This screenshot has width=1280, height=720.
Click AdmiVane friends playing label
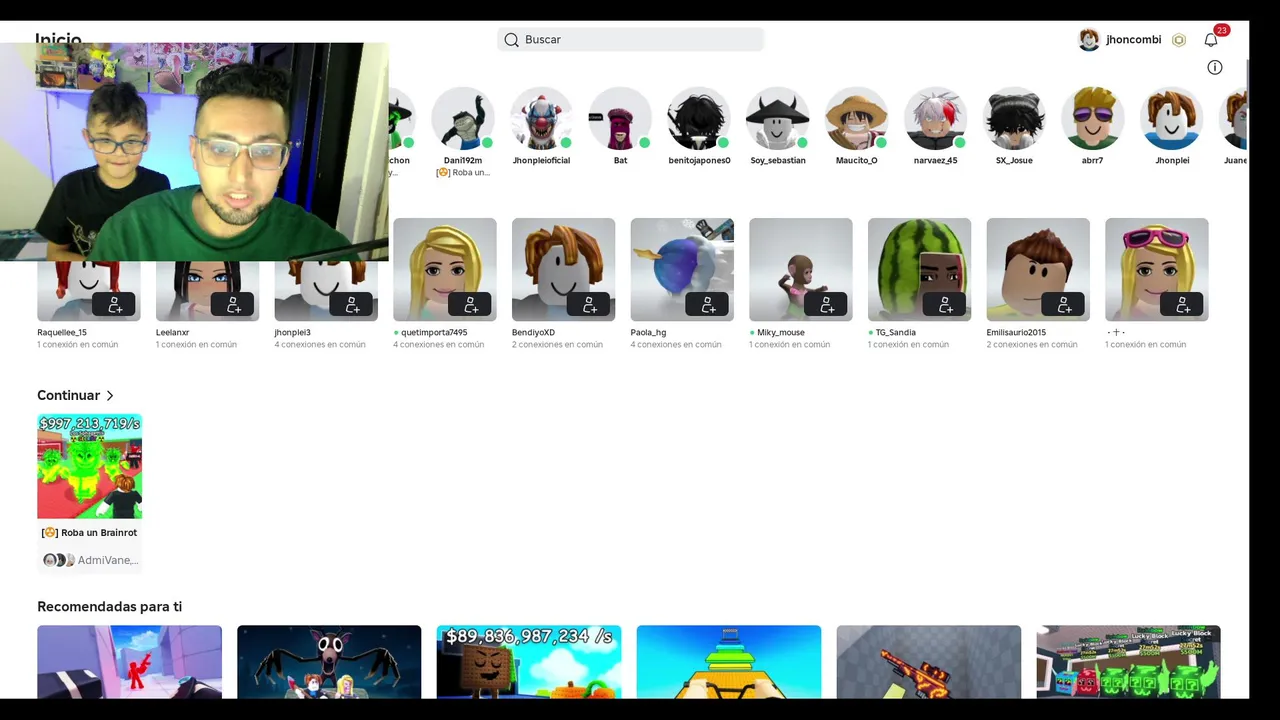108,560
